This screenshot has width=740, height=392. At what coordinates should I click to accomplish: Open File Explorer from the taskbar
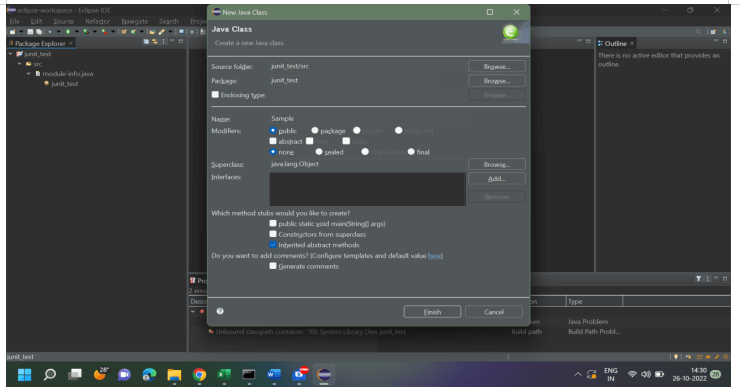pos(174,375)
